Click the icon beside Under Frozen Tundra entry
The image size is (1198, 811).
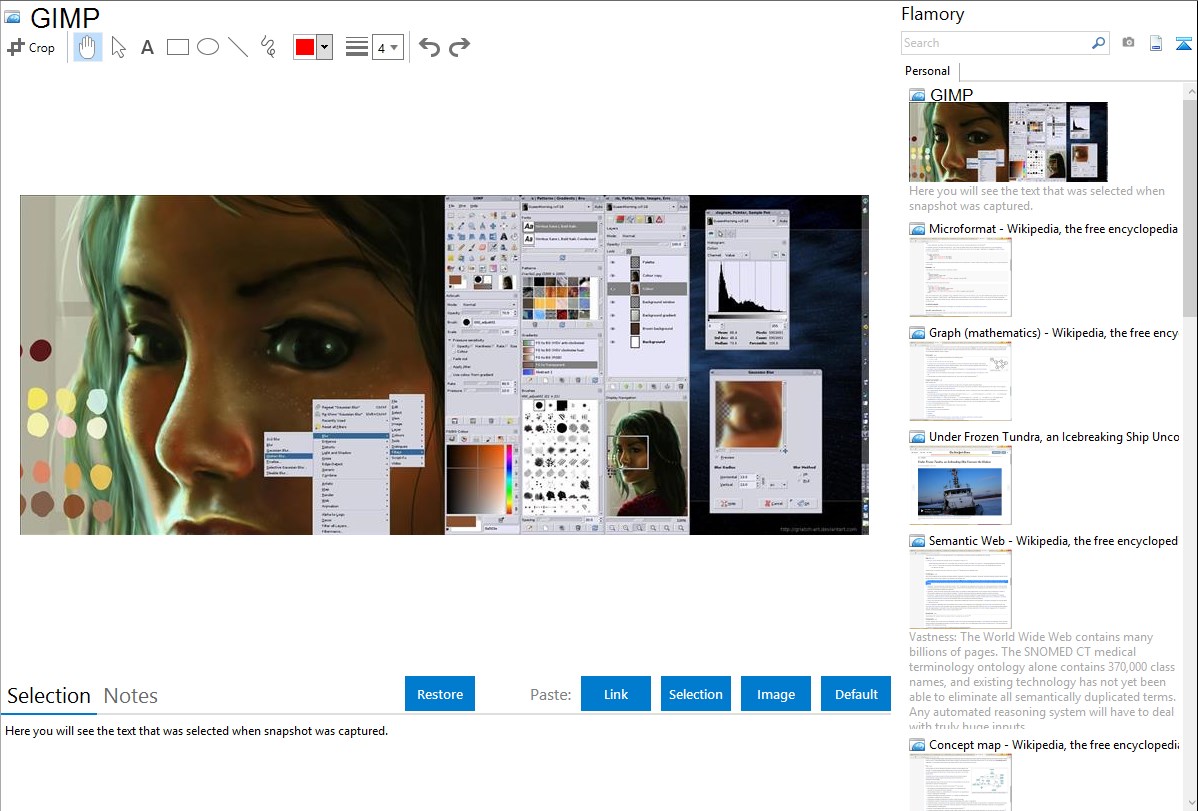(917, 437)
